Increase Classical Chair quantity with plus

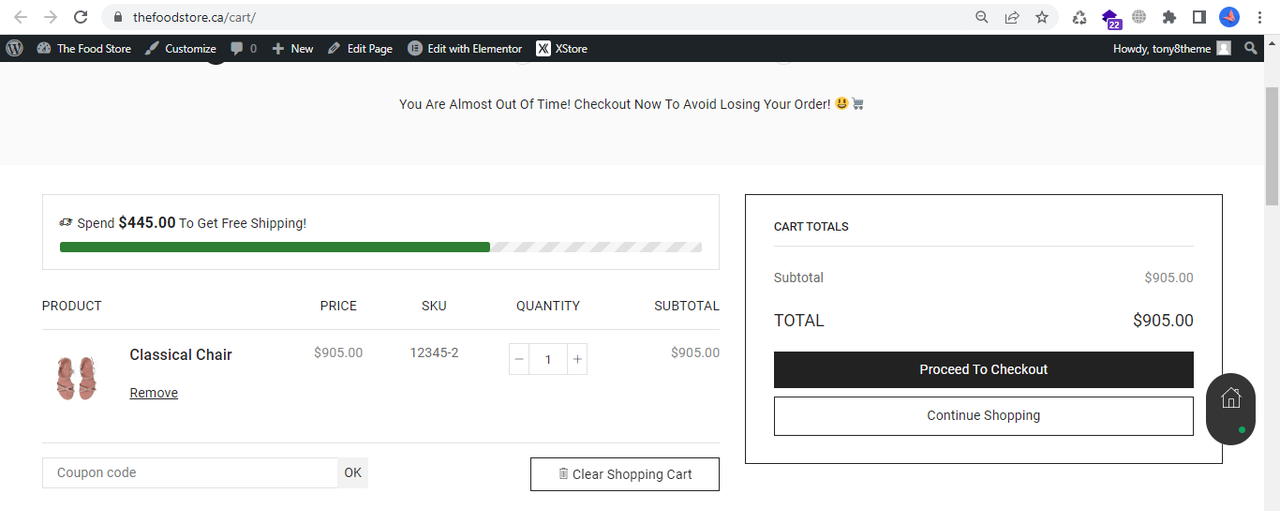577,359
